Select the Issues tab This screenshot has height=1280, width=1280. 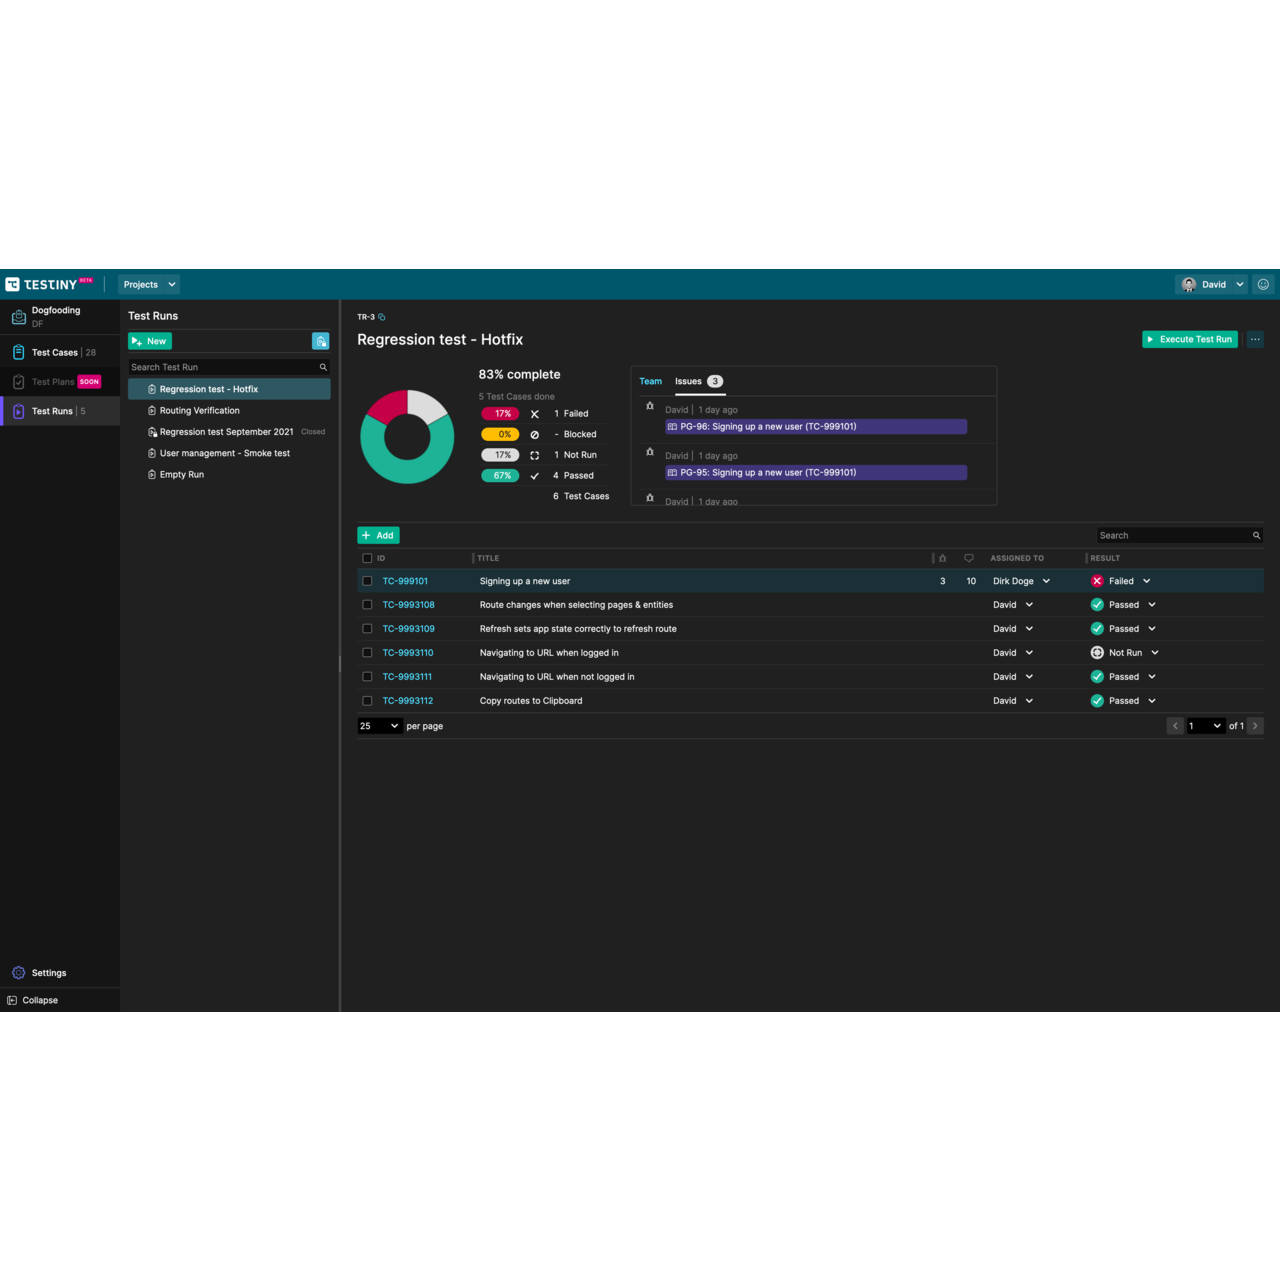click(688, 381)
